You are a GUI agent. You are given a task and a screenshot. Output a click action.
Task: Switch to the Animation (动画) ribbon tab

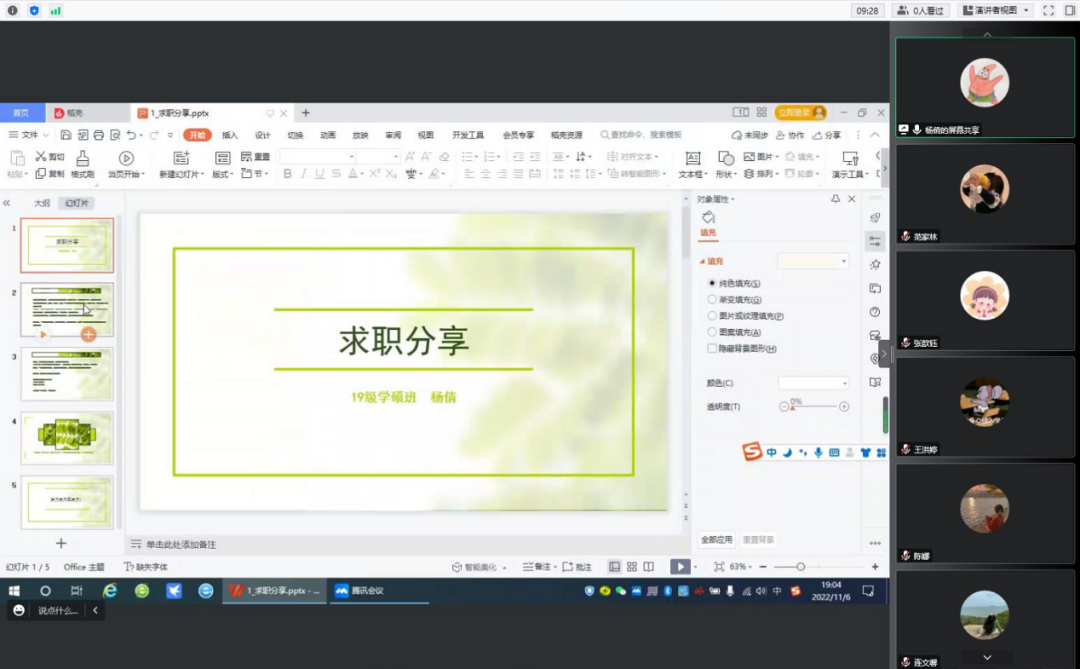tap(328, 135)
